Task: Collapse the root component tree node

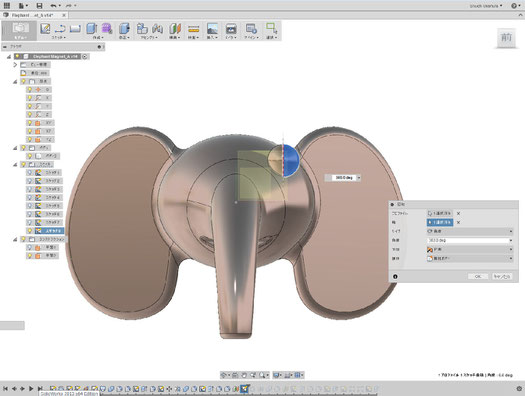Action: click(x=9, y=57)
